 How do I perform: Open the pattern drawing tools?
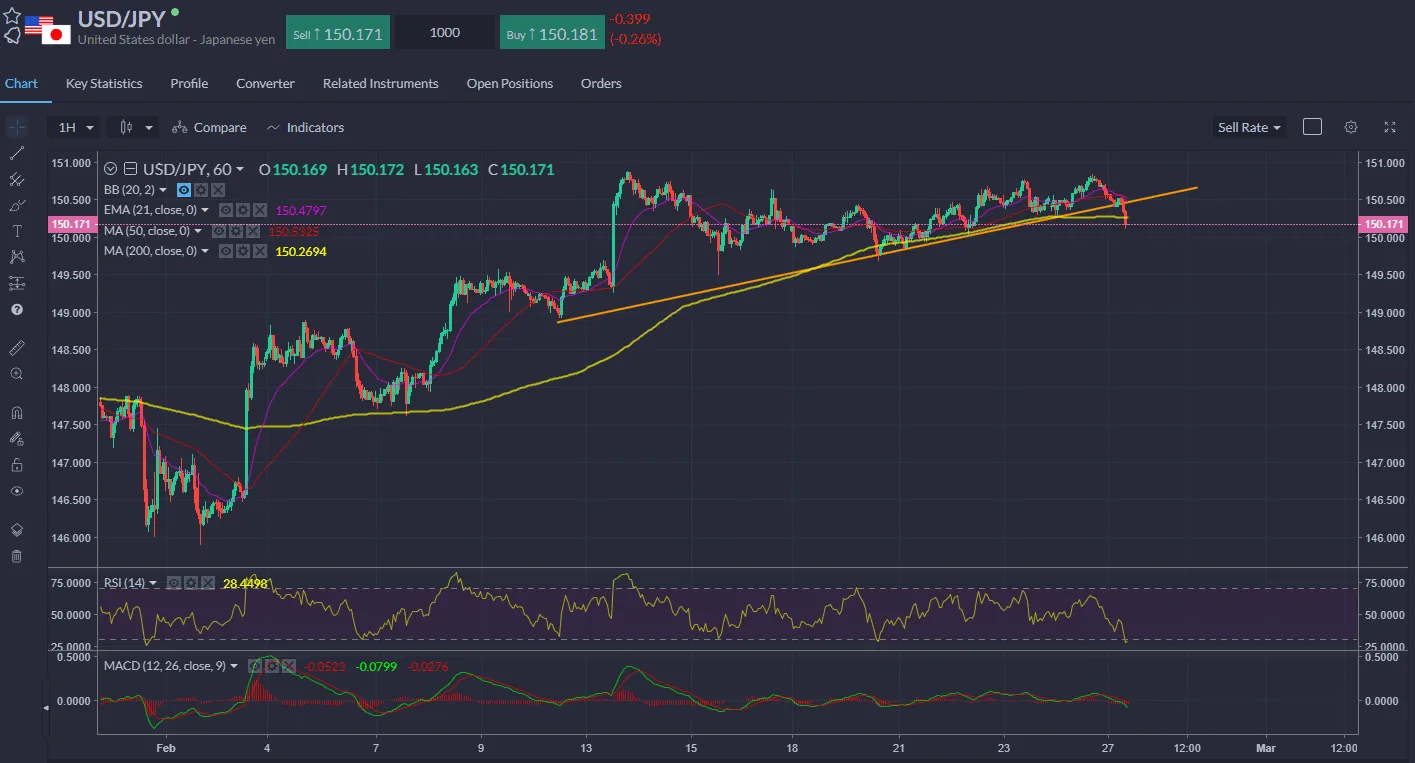16,257
